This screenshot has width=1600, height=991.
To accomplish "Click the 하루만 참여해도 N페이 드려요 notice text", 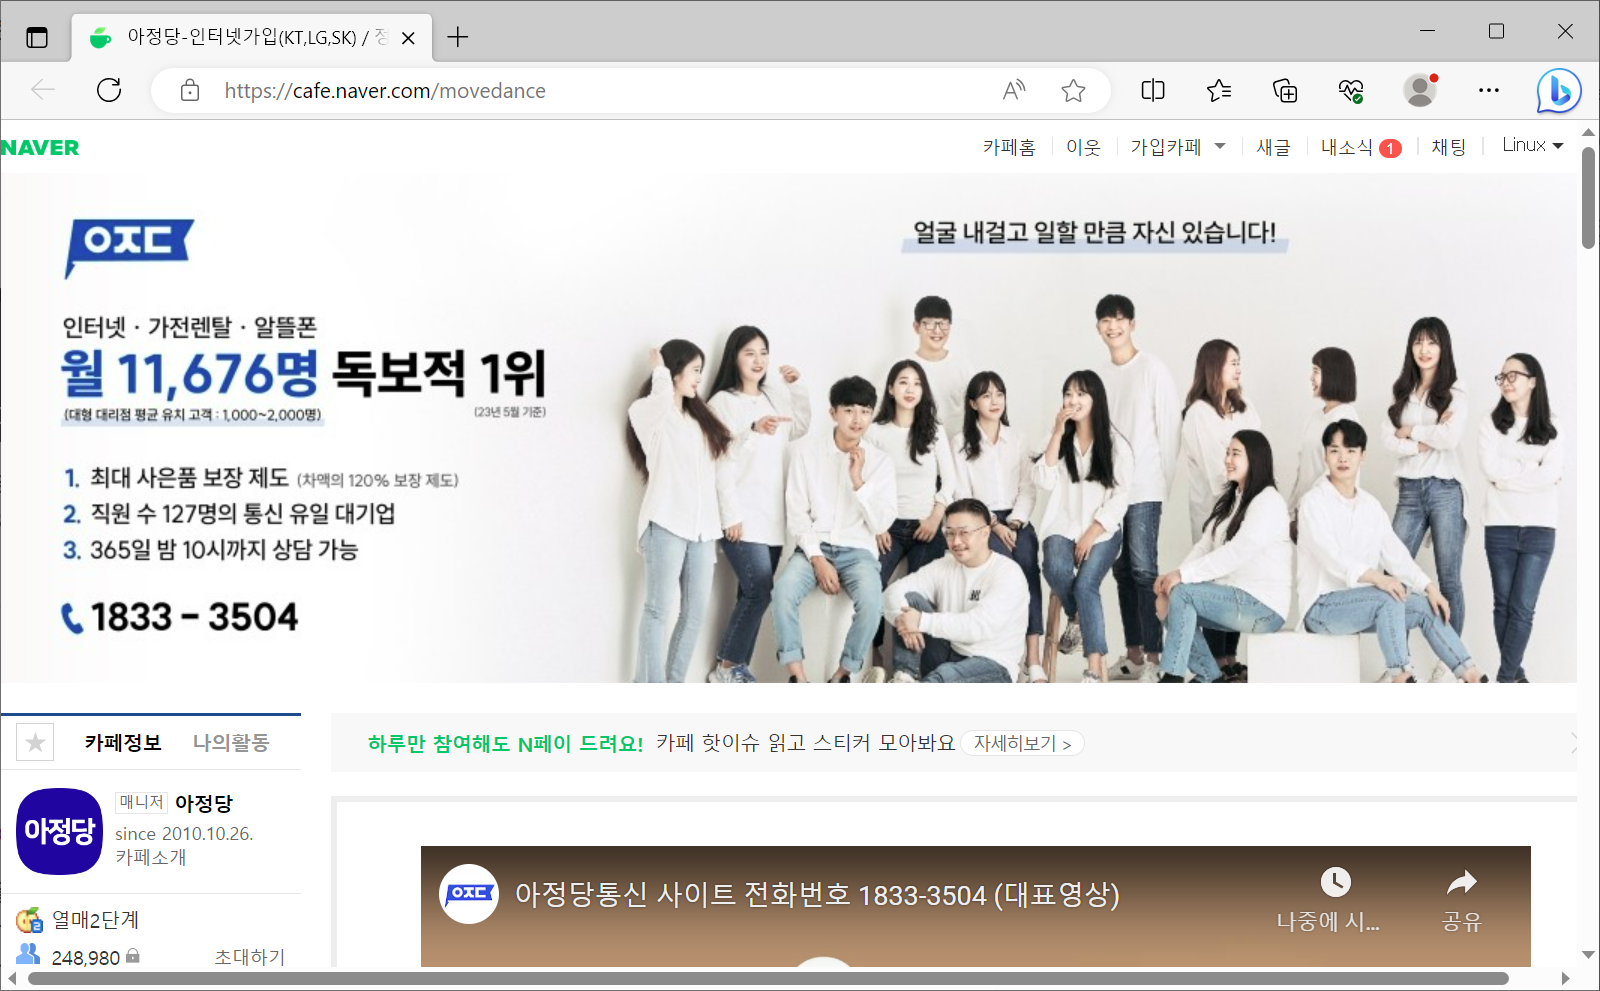I will pyautogui.click(x=505, y=743).
